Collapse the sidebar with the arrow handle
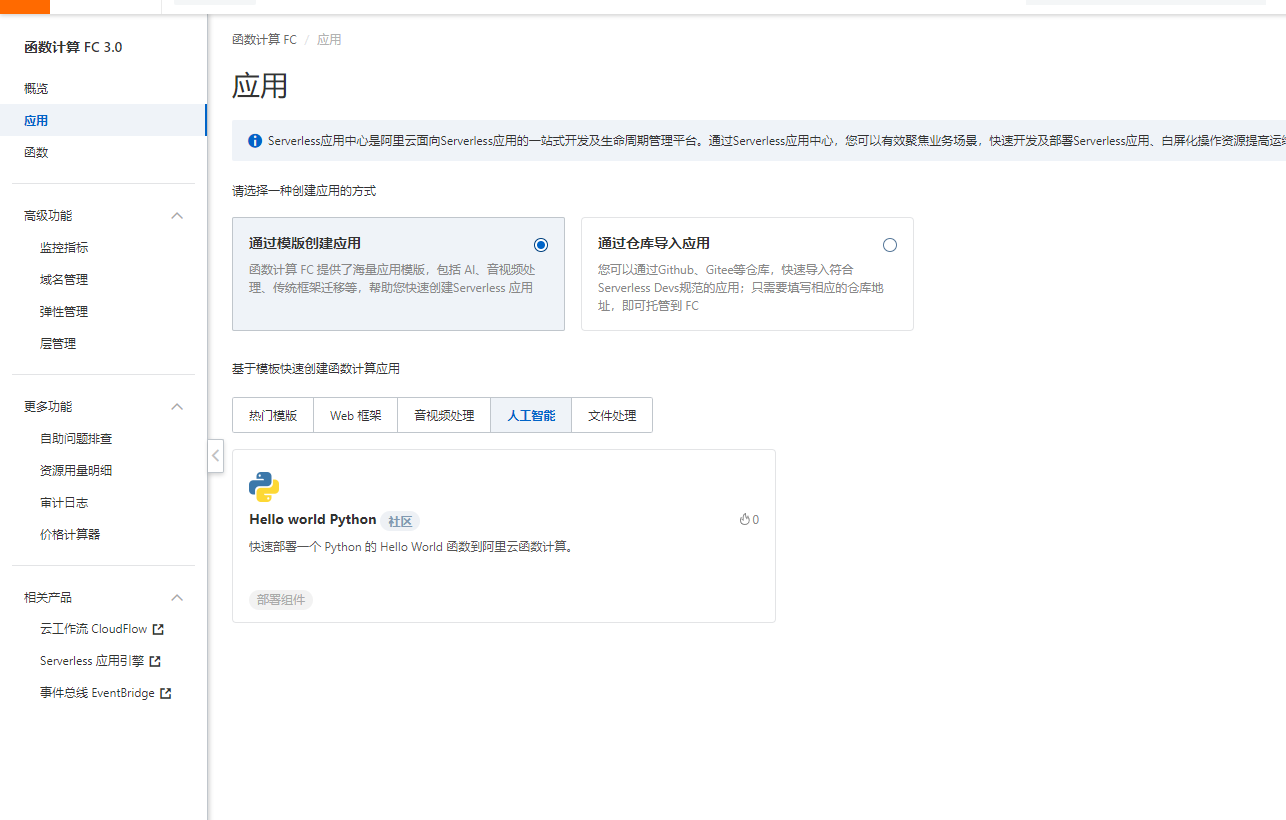Screen dimensions: 1286x820 (x=215, y=455)
